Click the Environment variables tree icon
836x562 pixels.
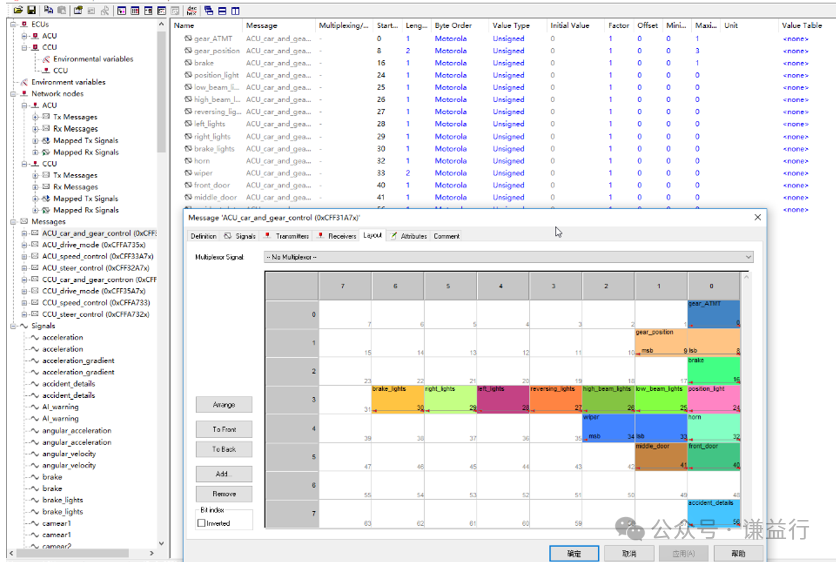(24, 82)
